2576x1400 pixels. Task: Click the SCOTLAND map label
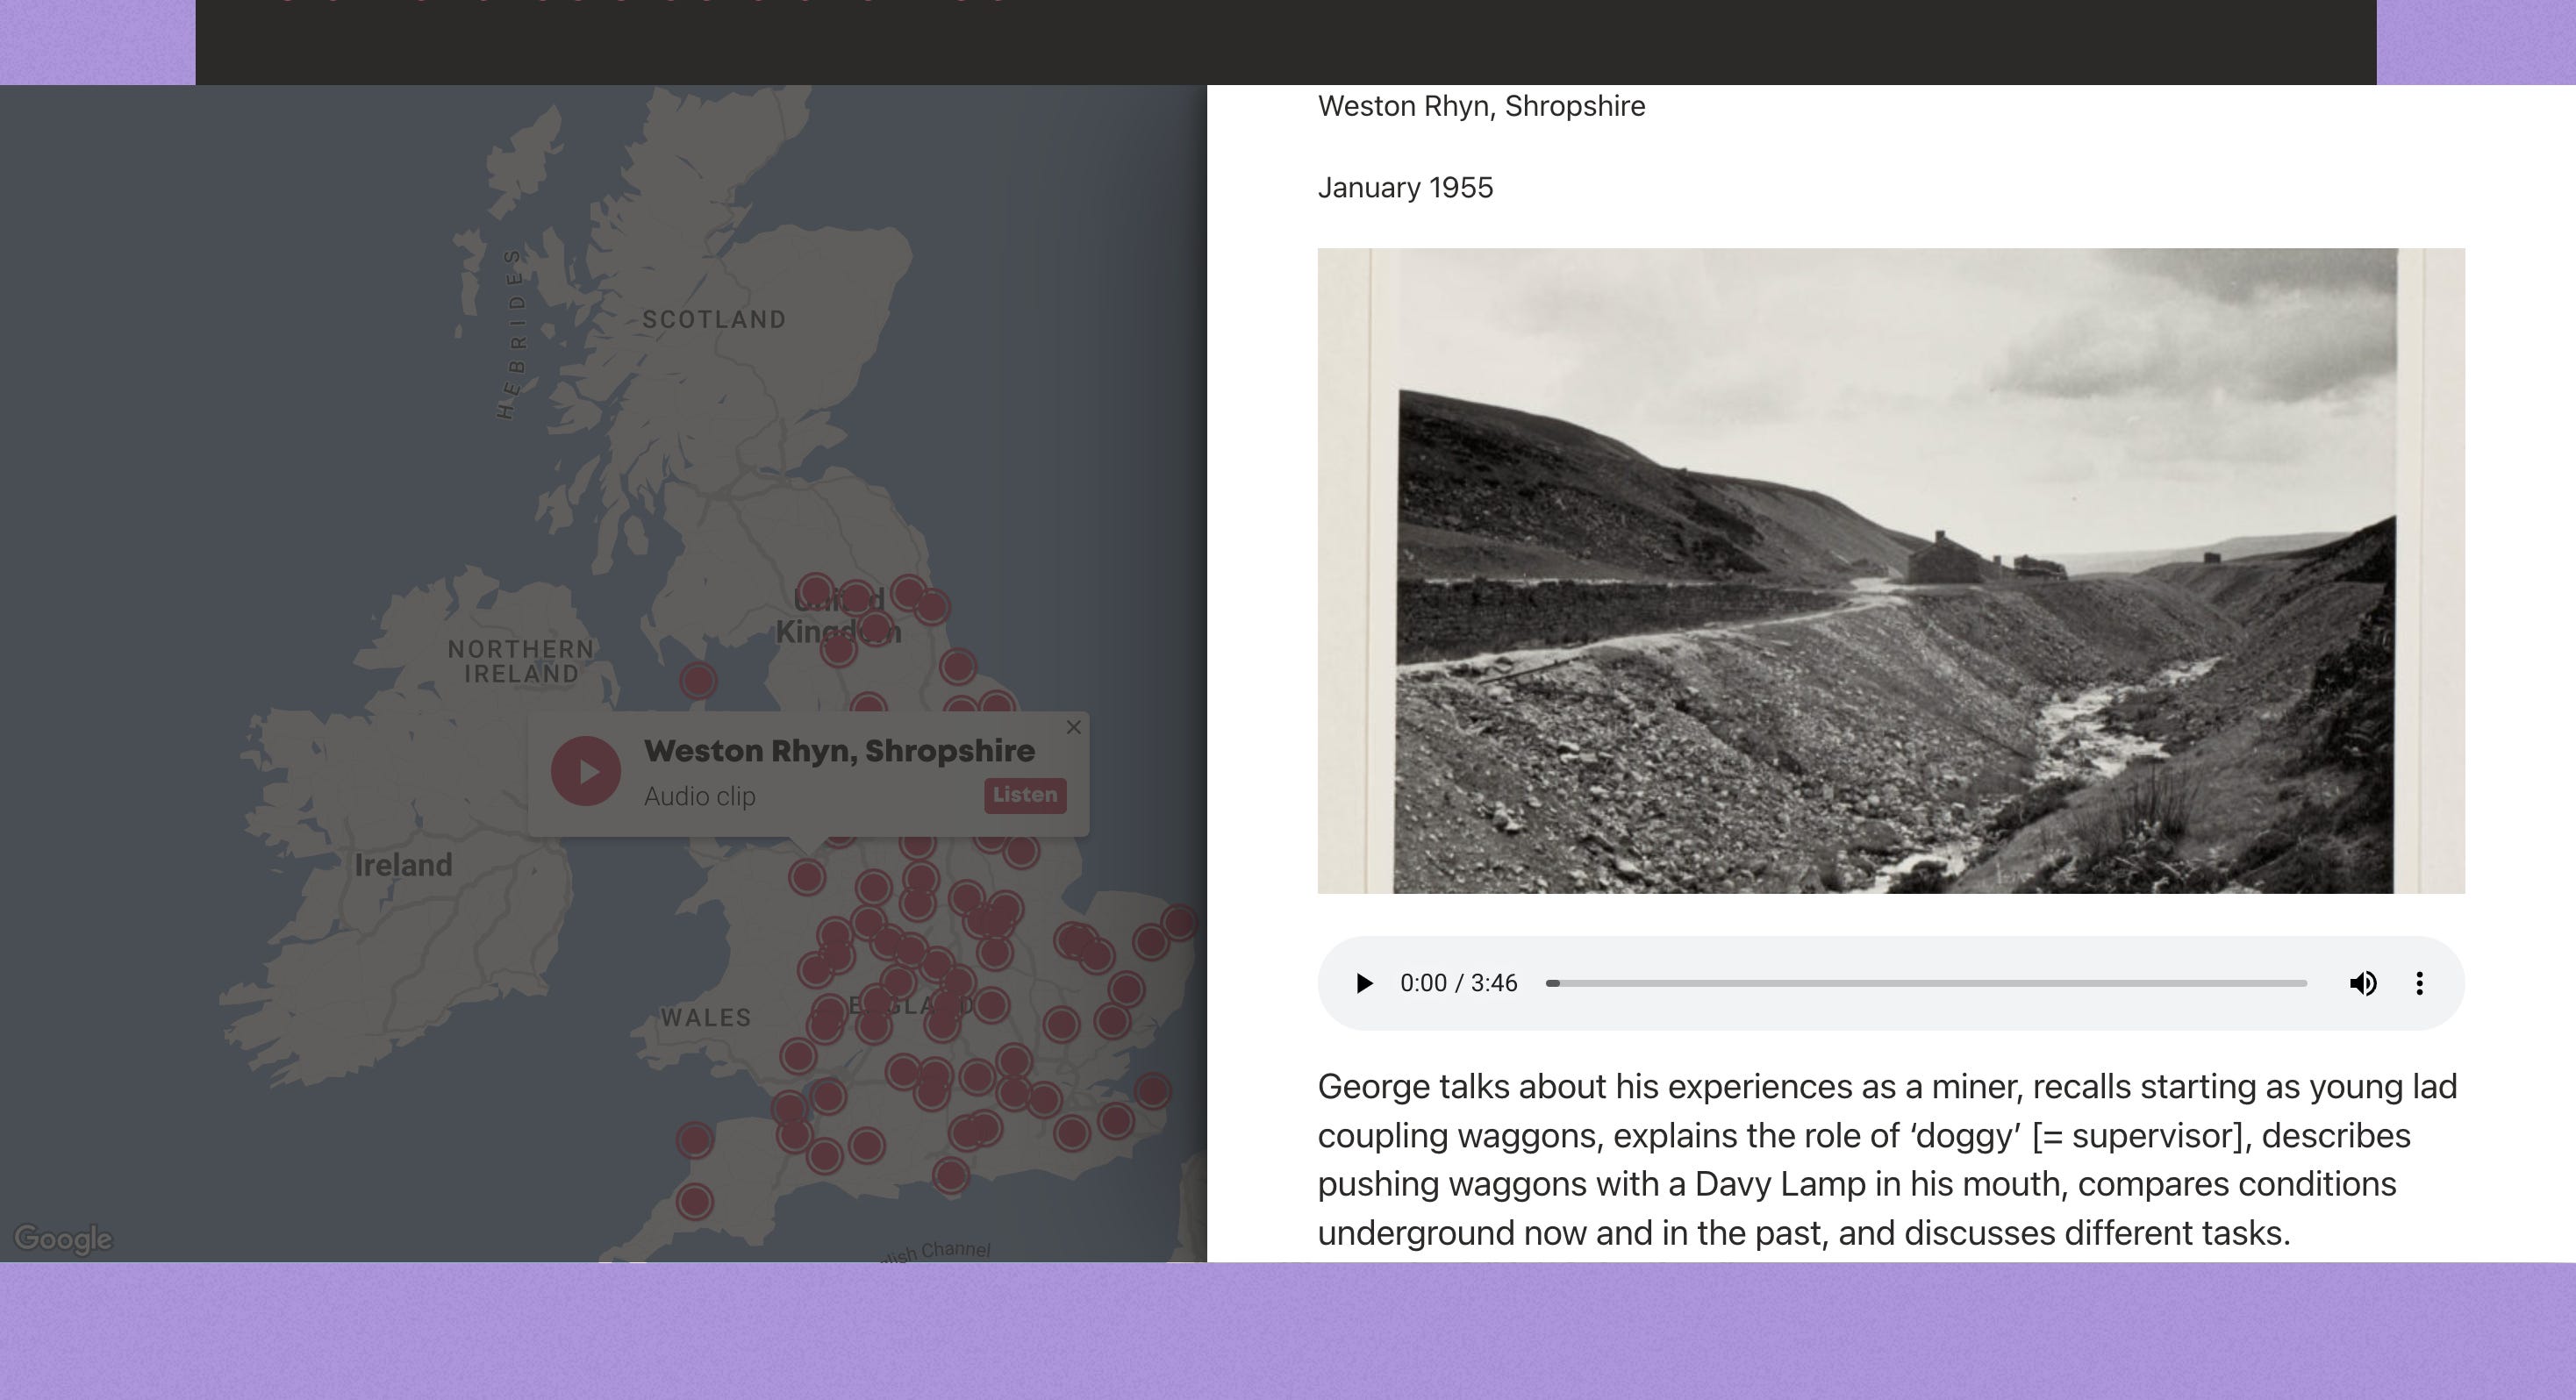click(714, 320)
